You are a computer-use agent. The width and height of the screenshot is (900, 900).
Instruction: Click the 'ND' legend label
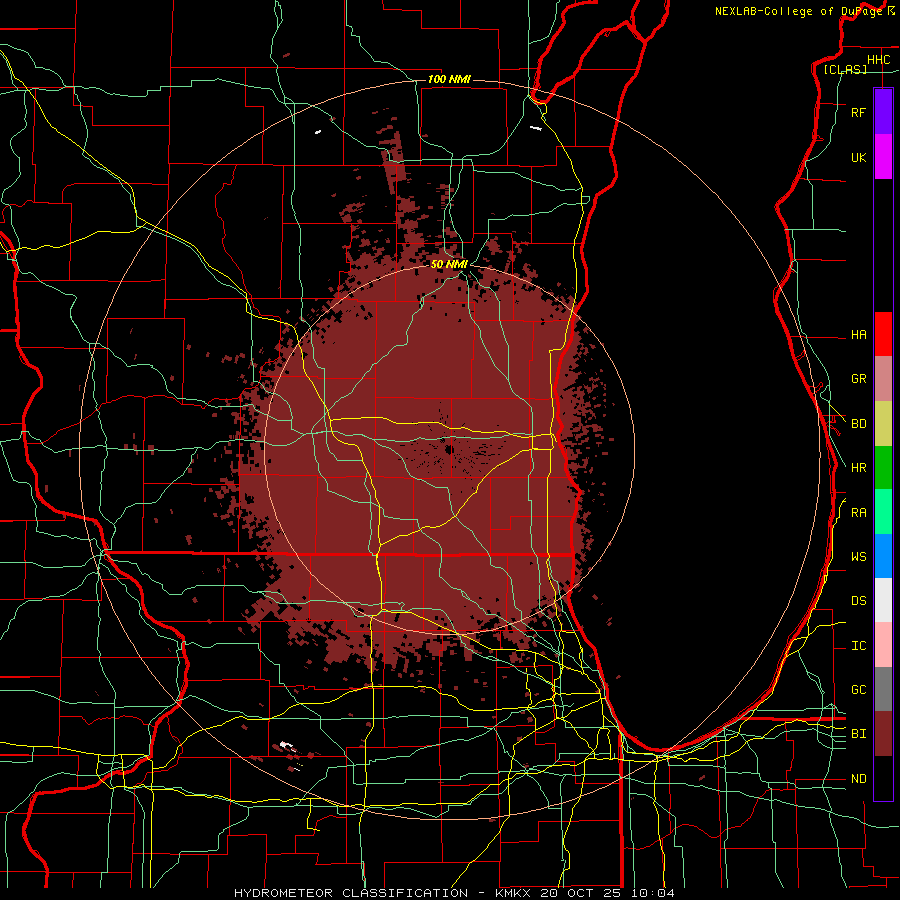(x=858, y=779)
